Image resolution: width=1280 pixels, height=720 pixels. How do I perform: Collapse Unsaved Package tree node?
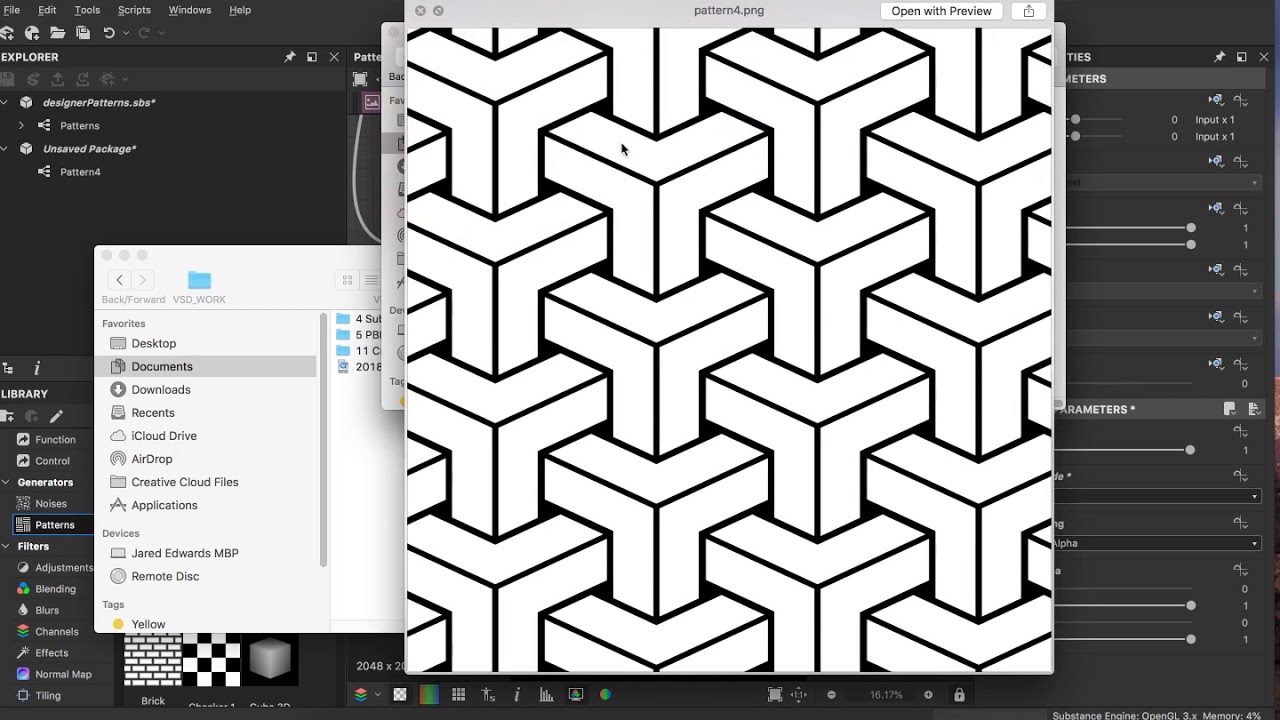[5, 148]
